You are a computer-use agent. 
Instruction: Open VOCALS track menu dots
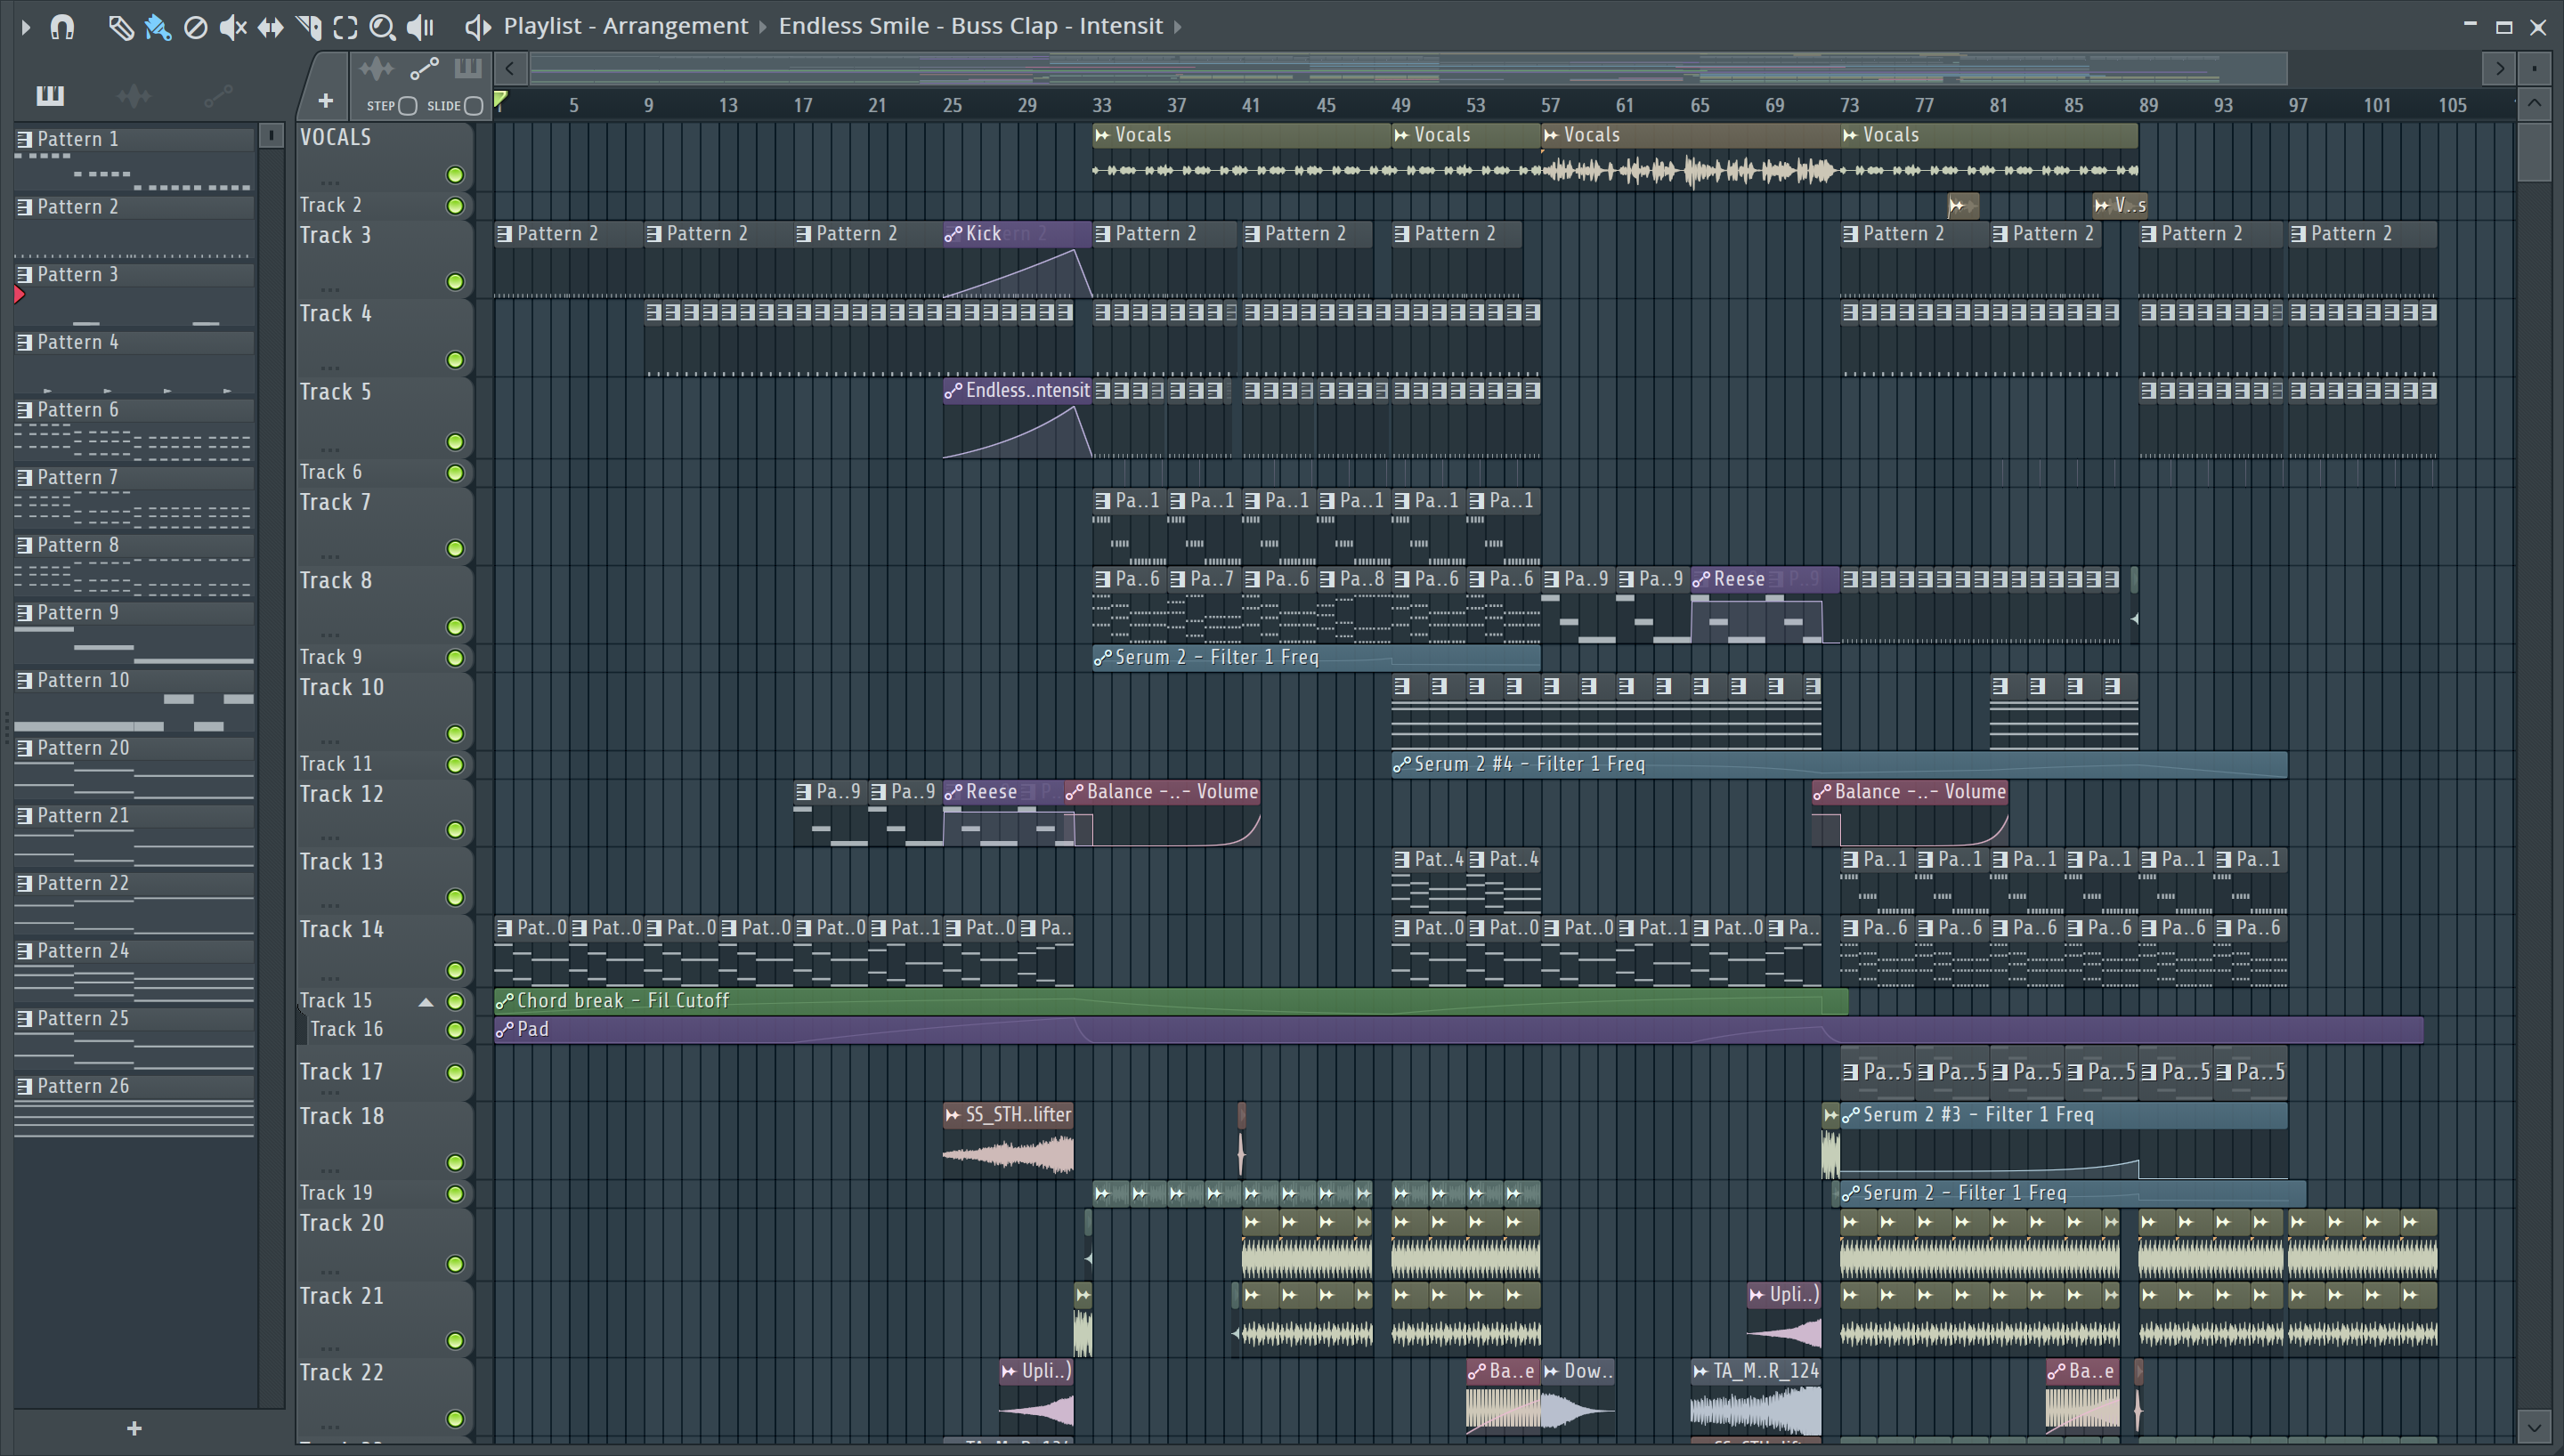point(330,183)
